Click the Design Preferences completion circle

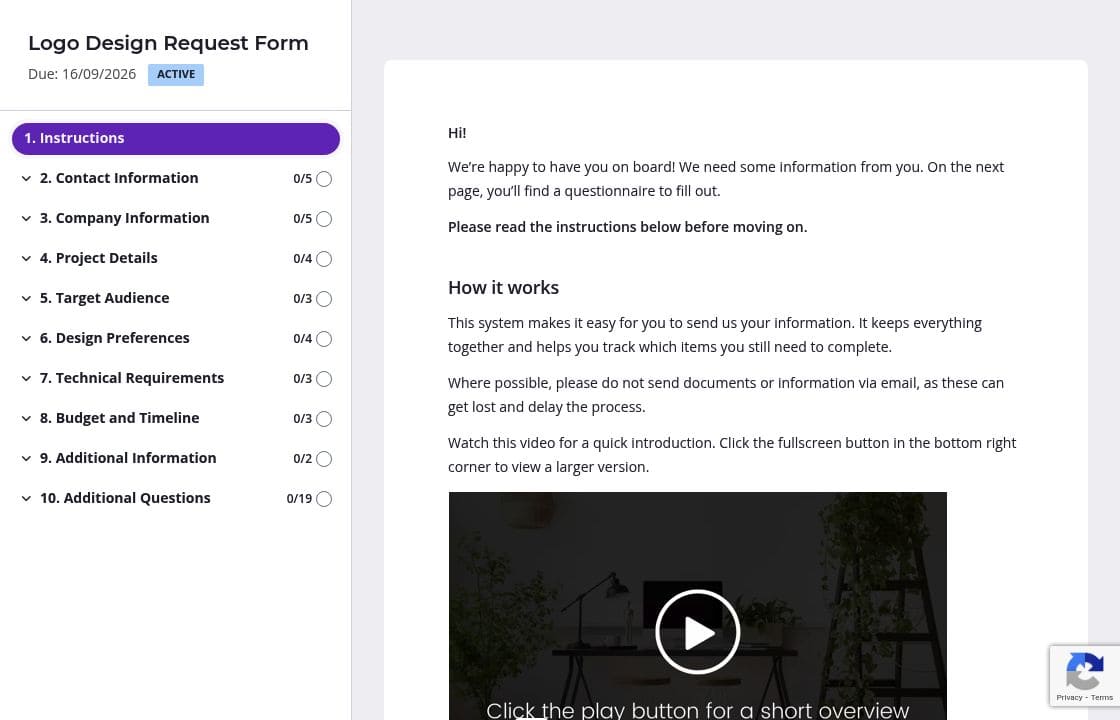click(324, 339)
